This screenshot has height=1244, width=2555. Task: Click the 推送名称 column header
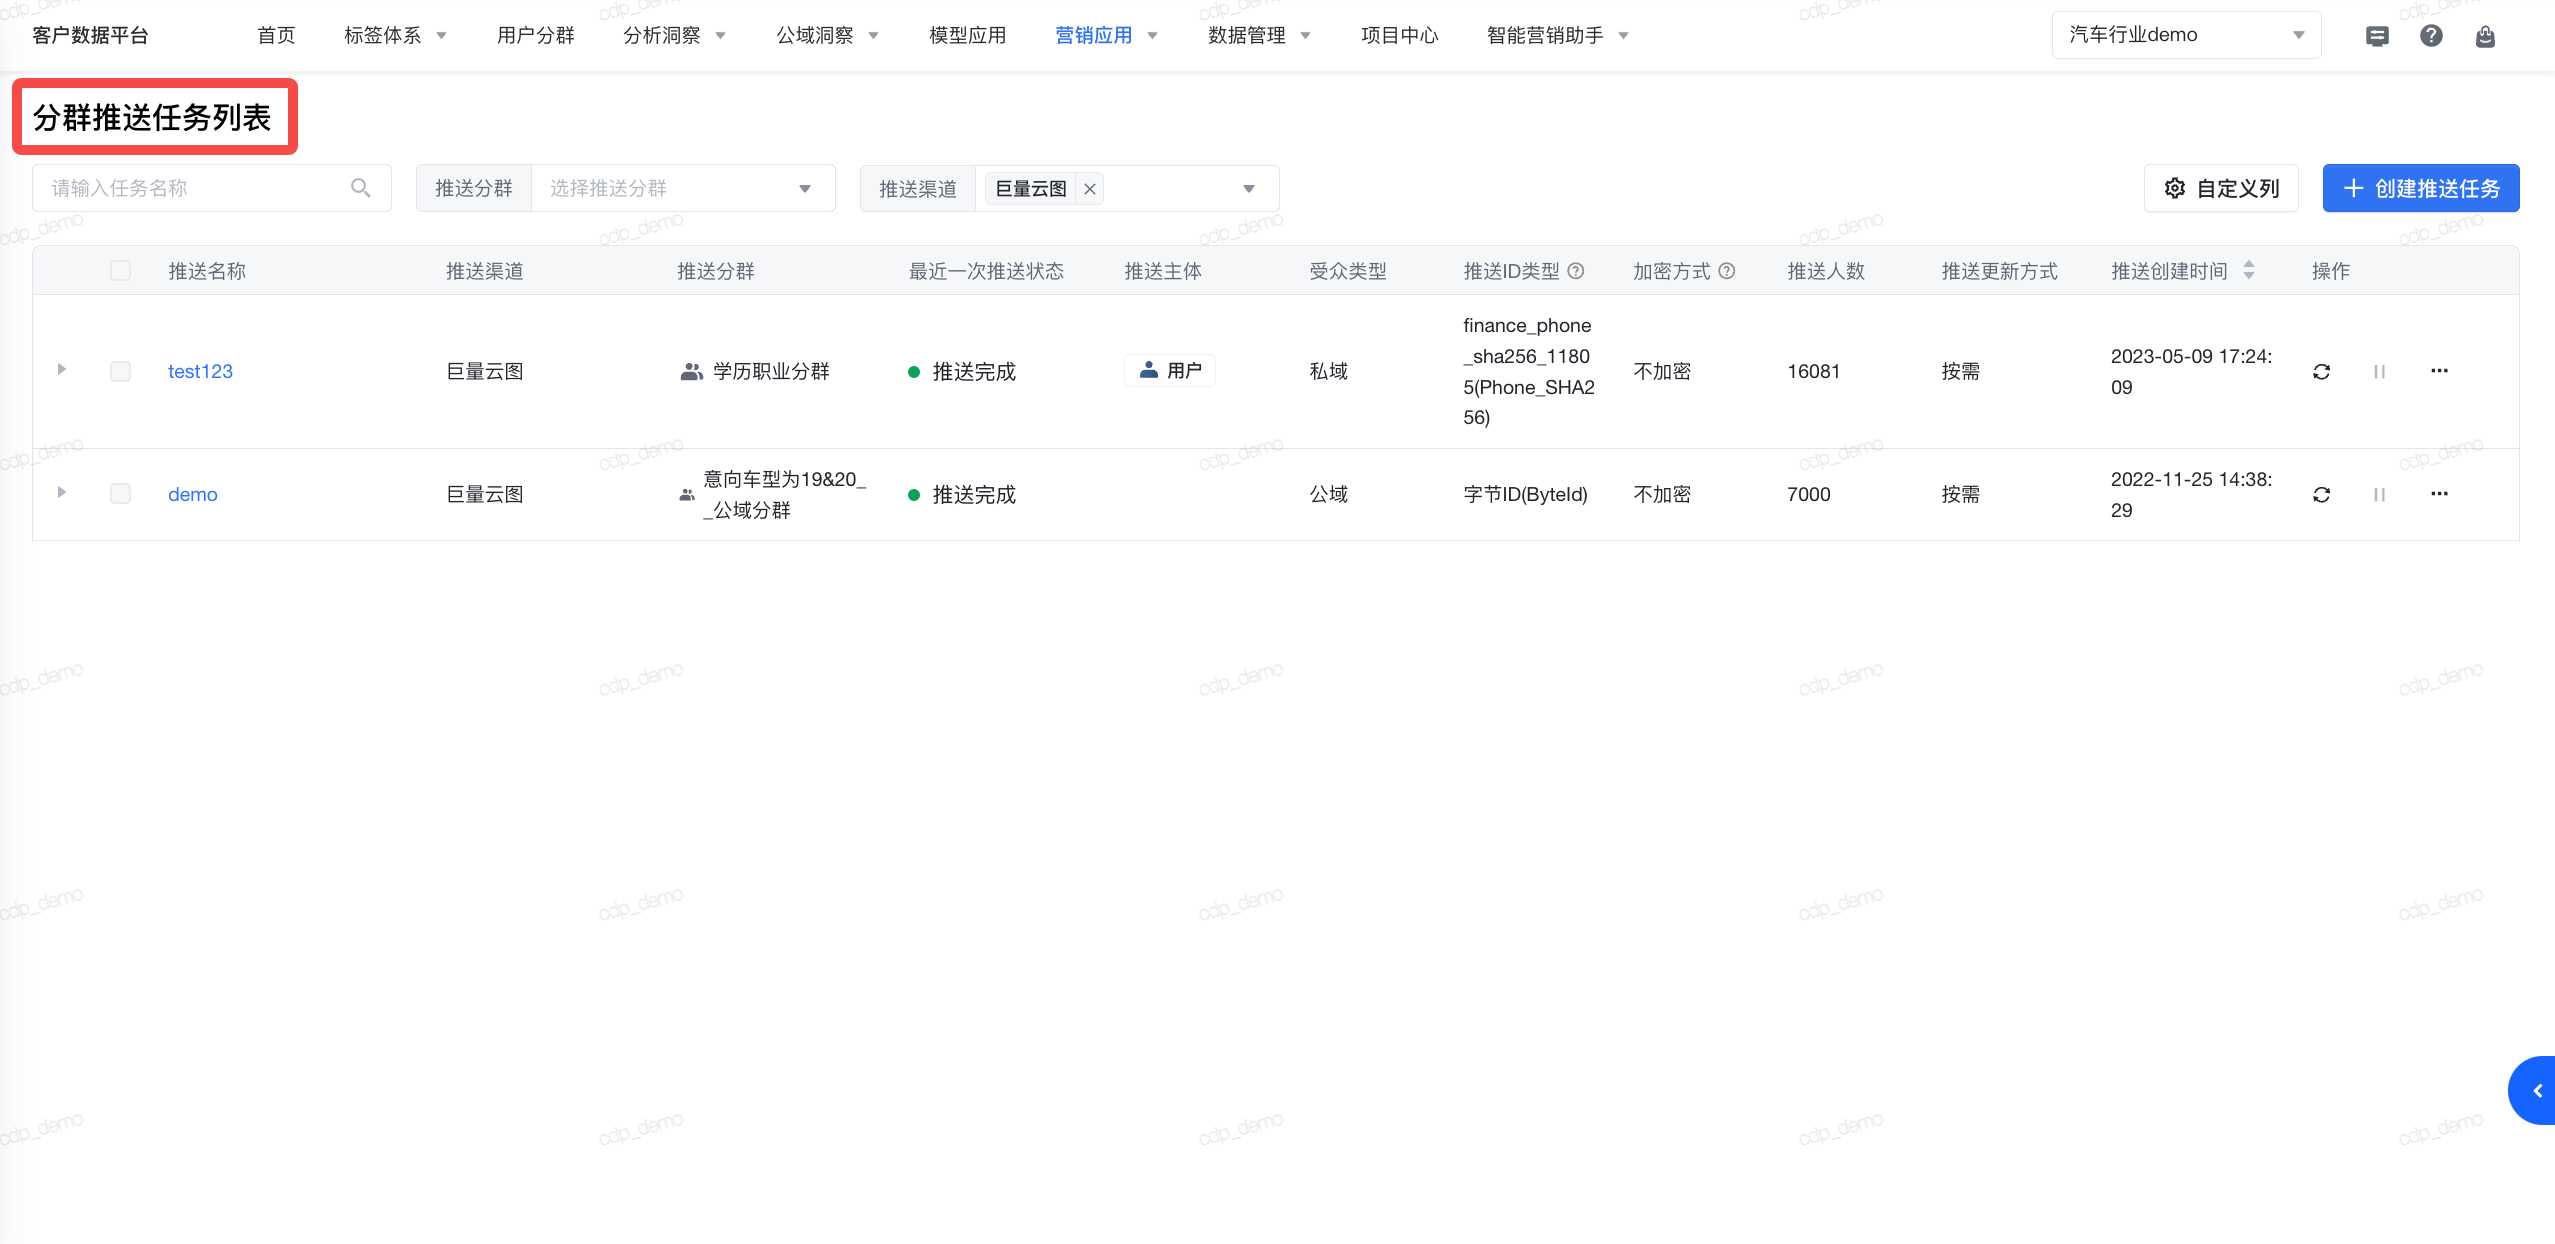tap(207, 271)
